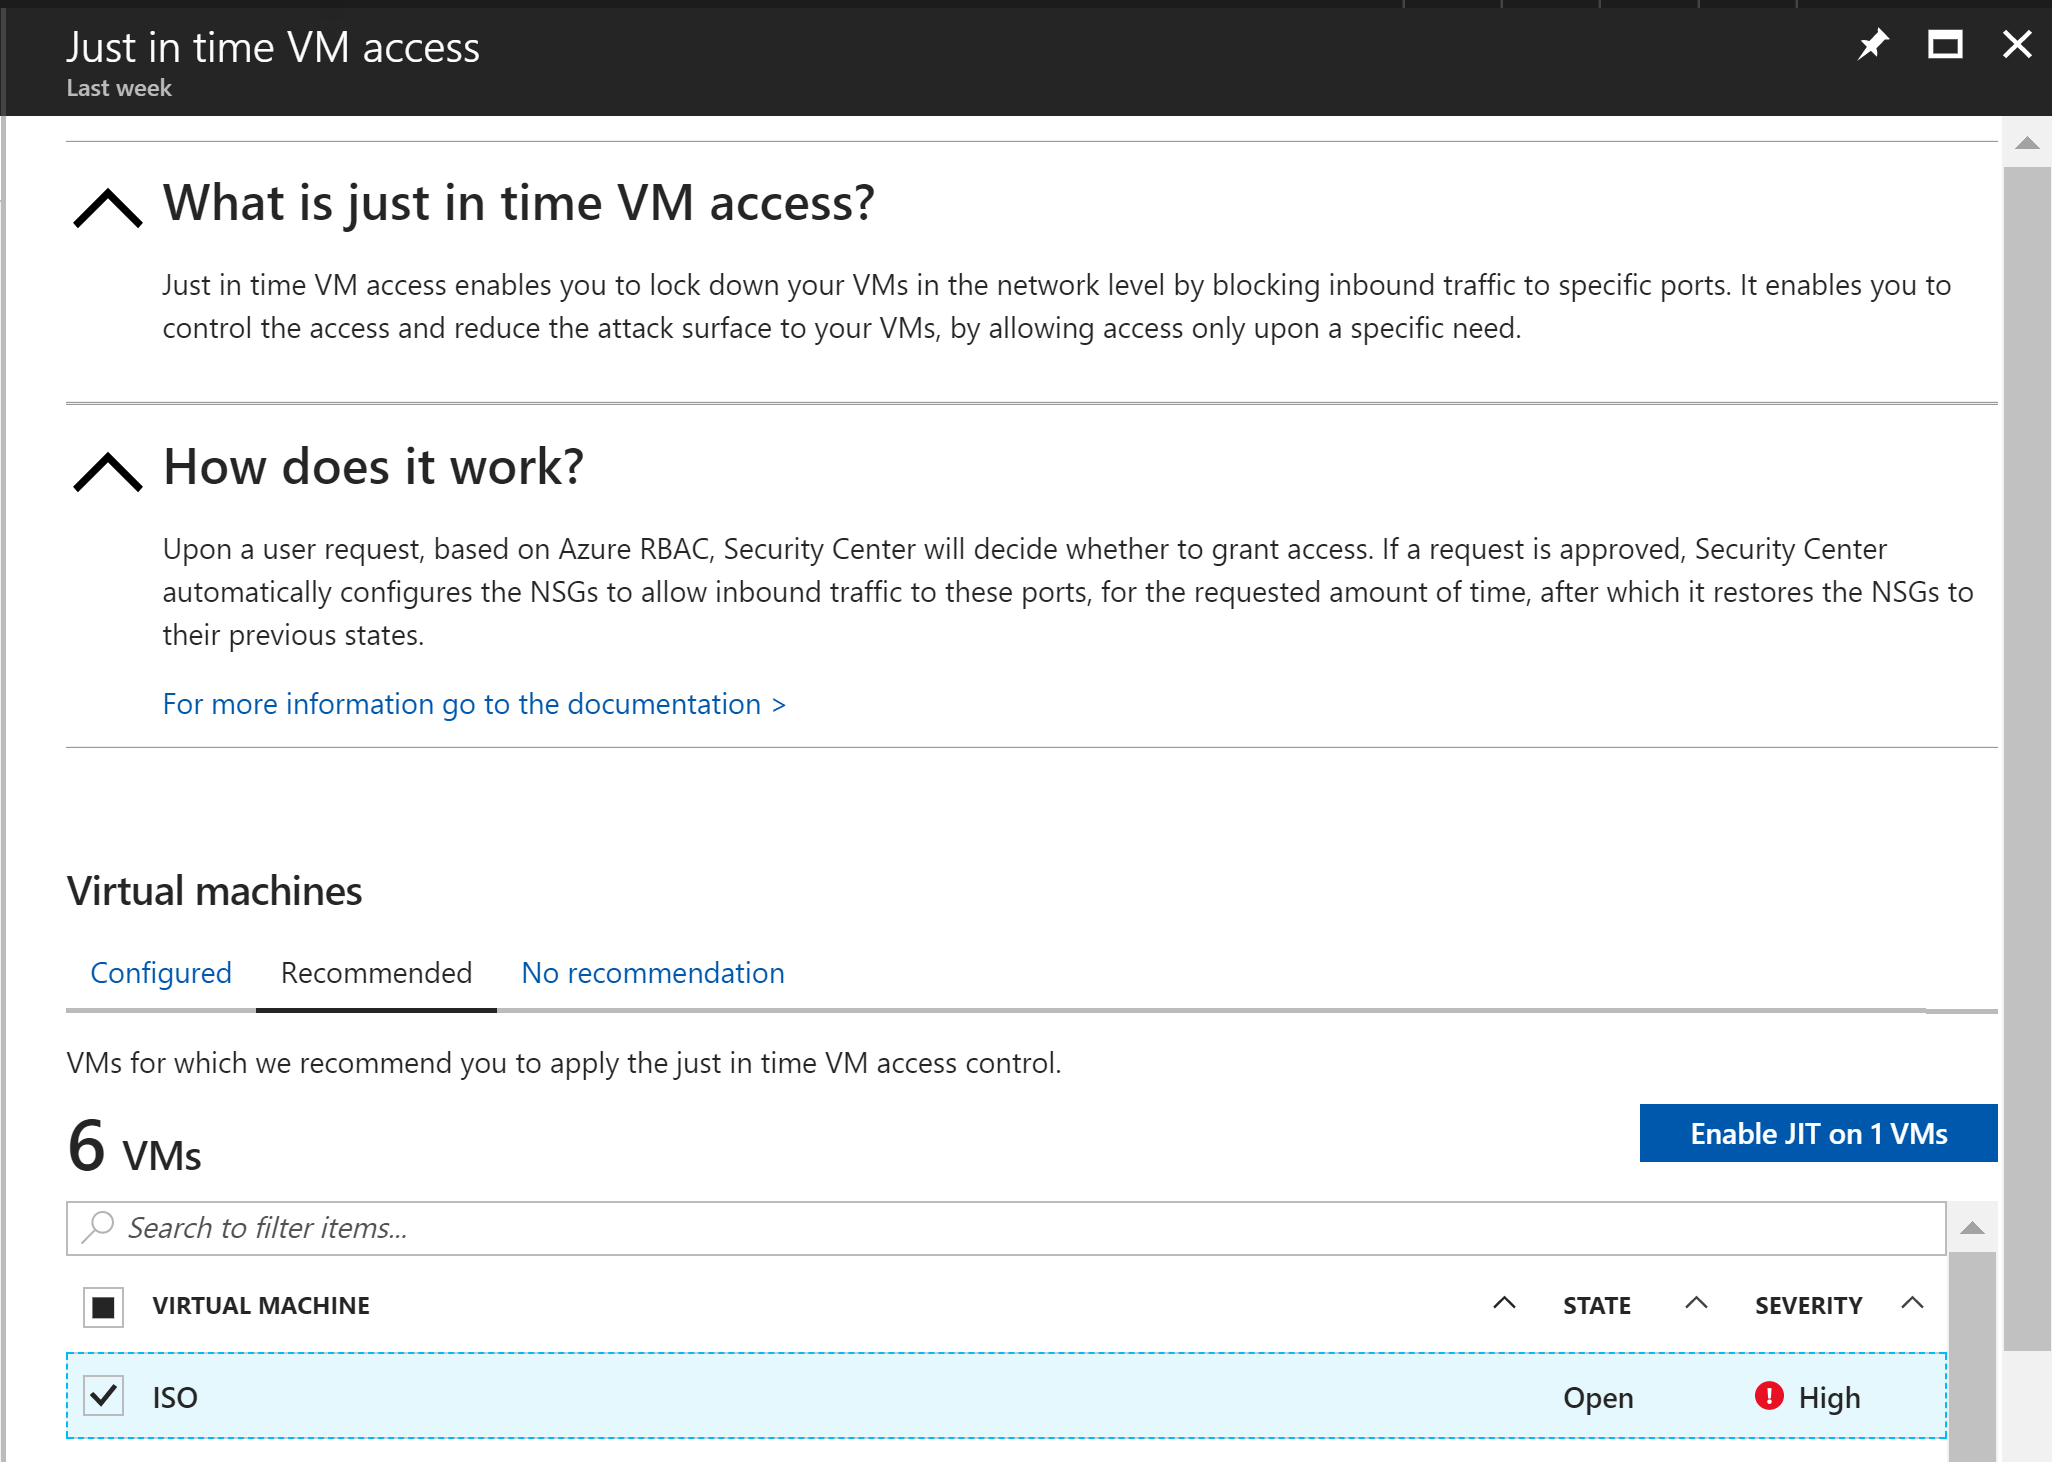The height and width of the screenshot is (1462, 2052).
Task: Uncheck the ISO virtual machine checkbox
Action: click(104, 1396)
